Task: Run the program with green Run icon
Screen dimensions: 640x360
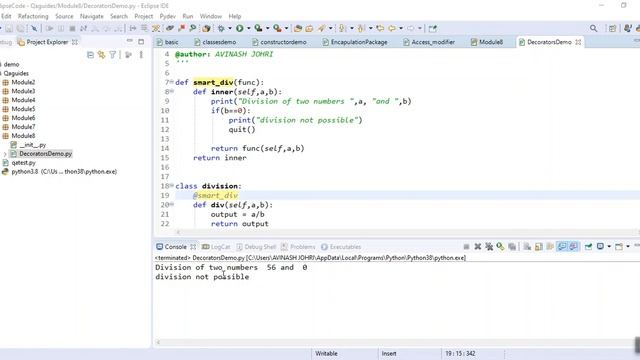Action: tap(240, 28)
